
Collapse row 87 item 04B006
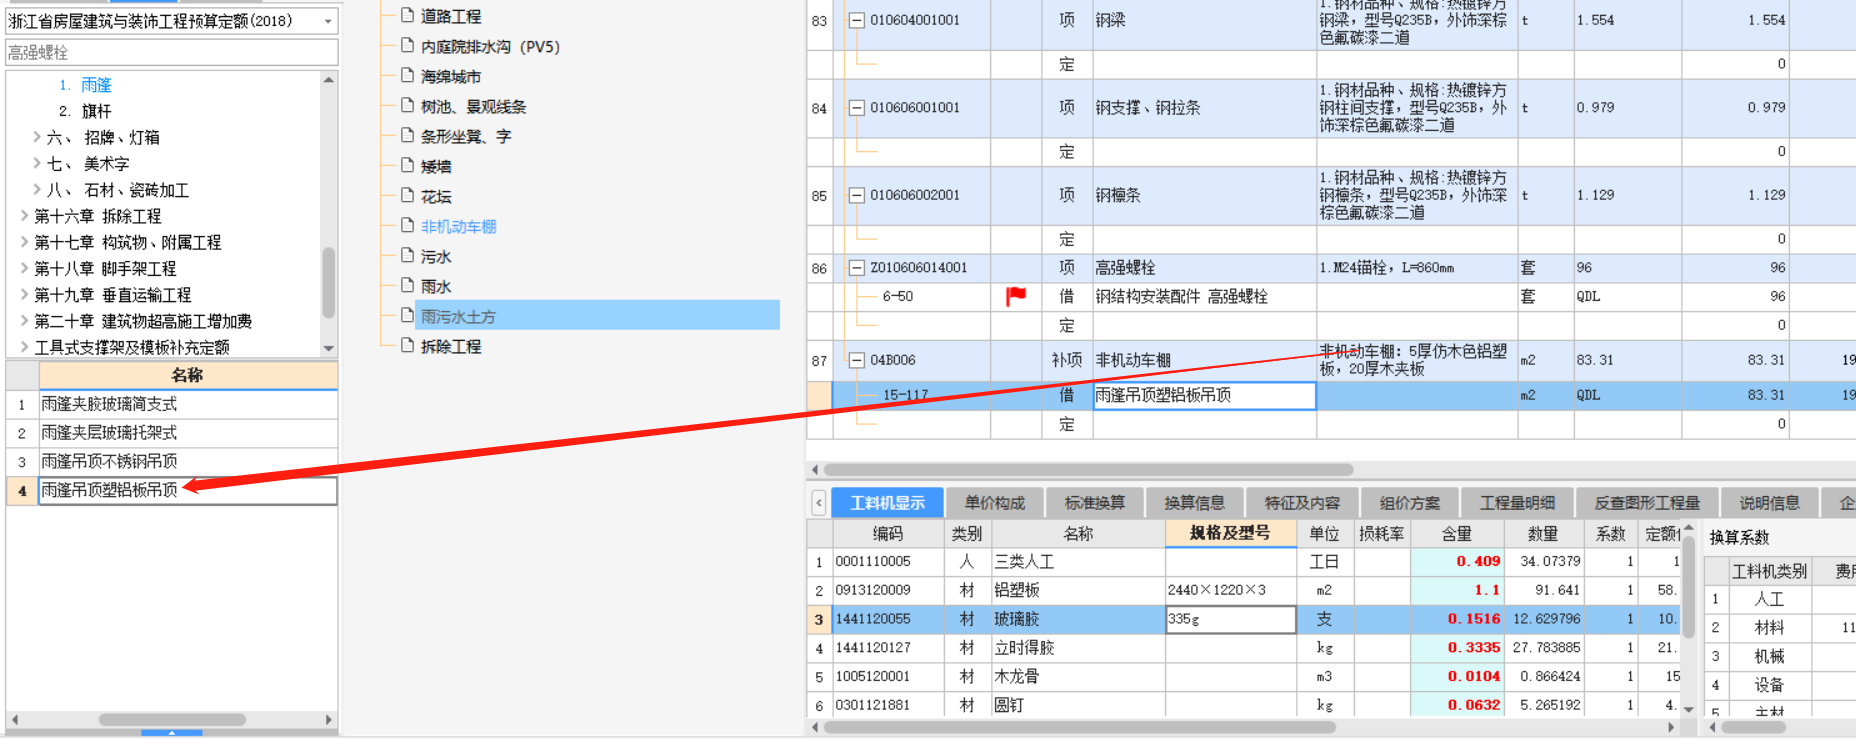tap(856, 360)
